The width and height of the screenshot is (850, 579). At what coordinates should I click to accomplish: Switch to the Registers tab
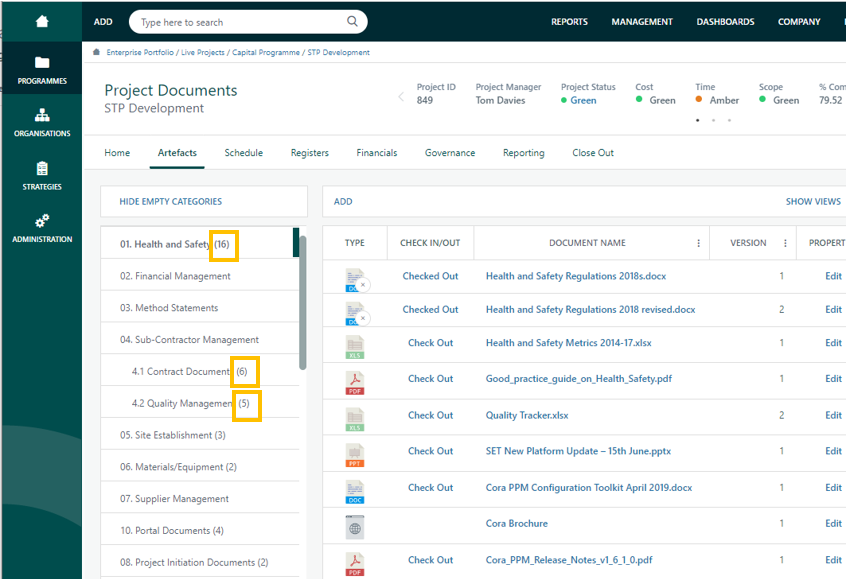point(310,153)
